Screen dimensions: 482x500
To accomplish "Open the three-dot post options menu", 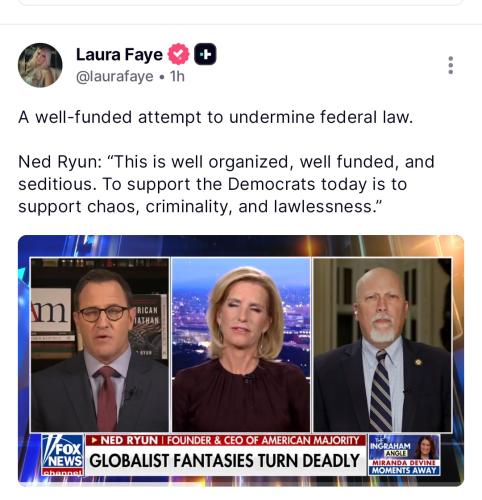I will tap(450, 65).
